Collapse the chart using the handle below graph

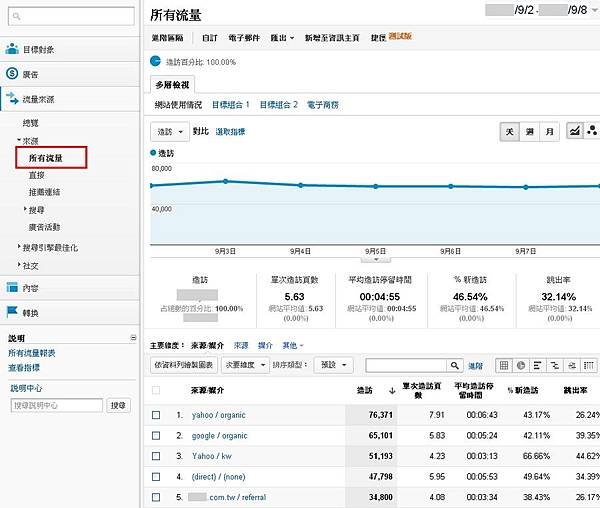coord(376,260)
